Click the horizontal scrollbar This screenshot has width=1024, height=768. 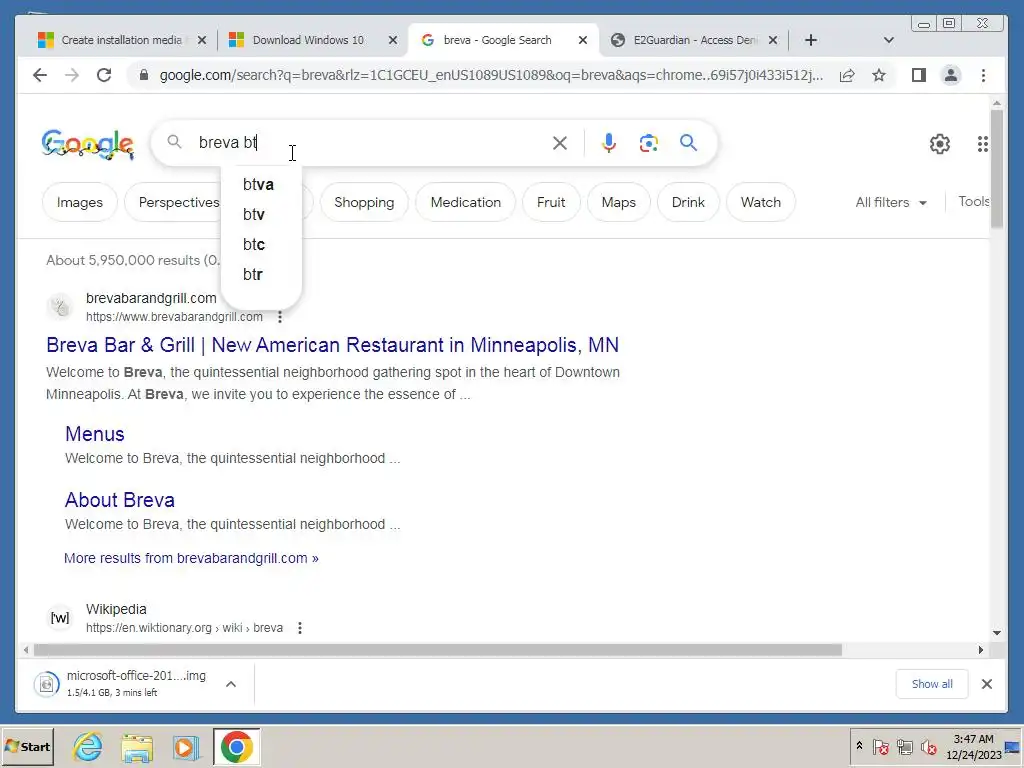click(x=438, y=650)
